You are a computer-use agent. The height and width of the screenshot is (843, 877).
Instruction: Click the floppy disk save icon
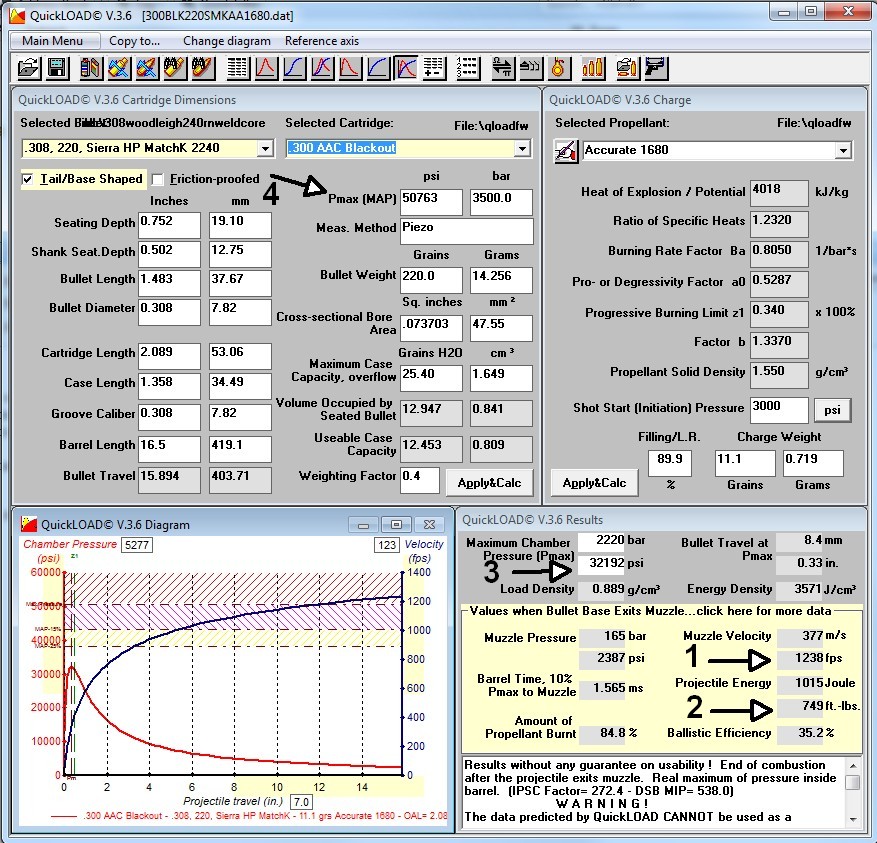pos(56,68)
